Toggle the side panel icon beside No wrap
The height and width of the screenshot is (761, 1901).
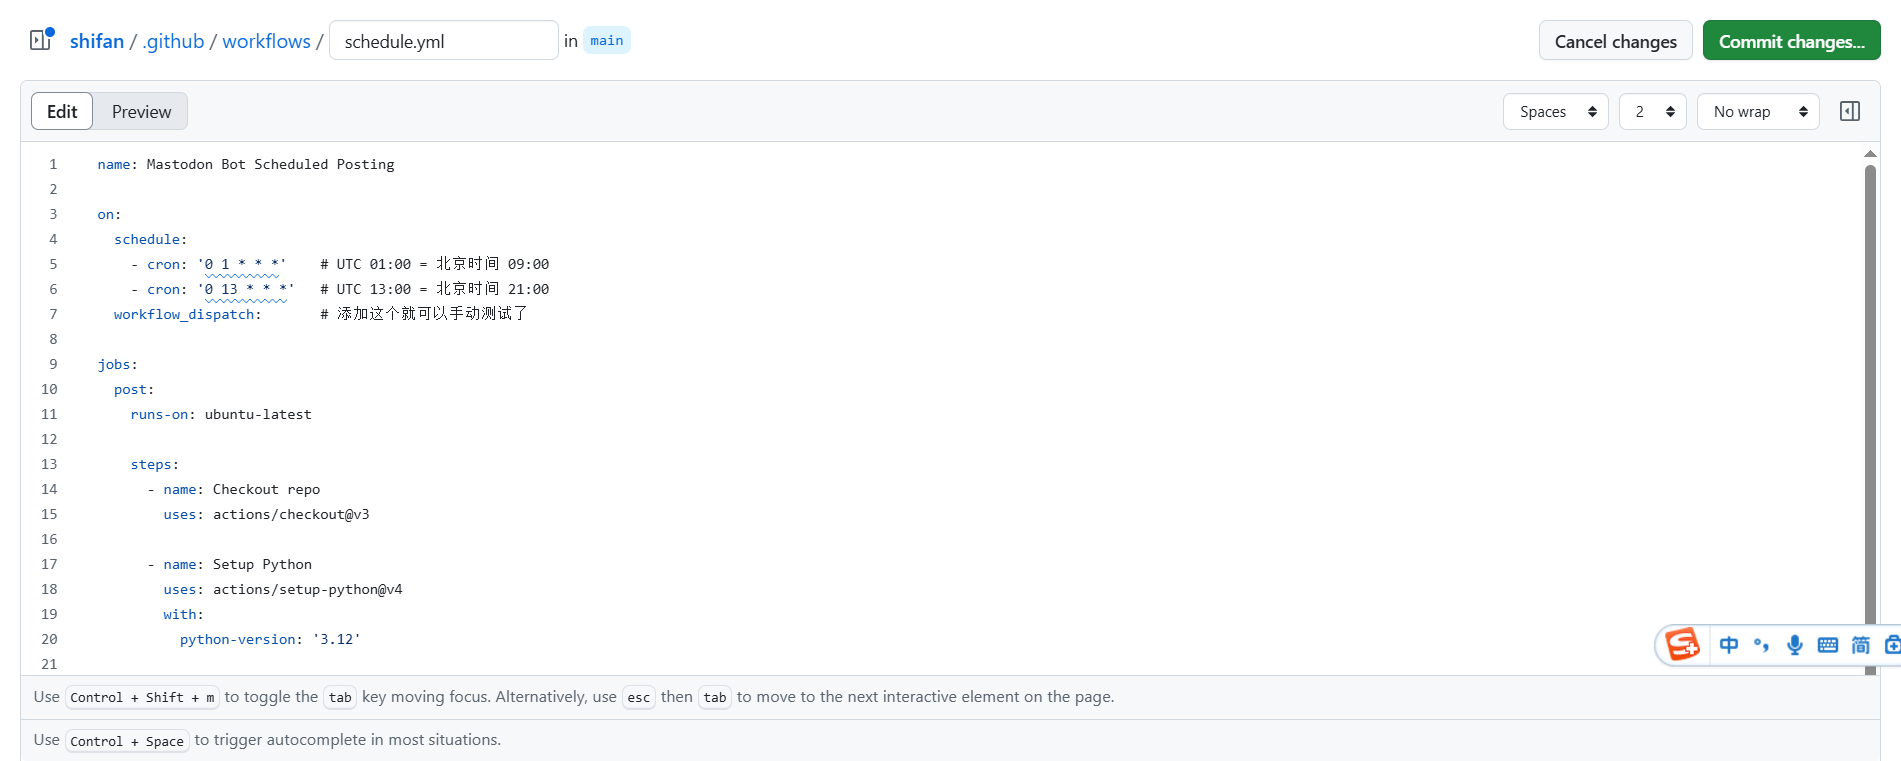point(1850,111)
